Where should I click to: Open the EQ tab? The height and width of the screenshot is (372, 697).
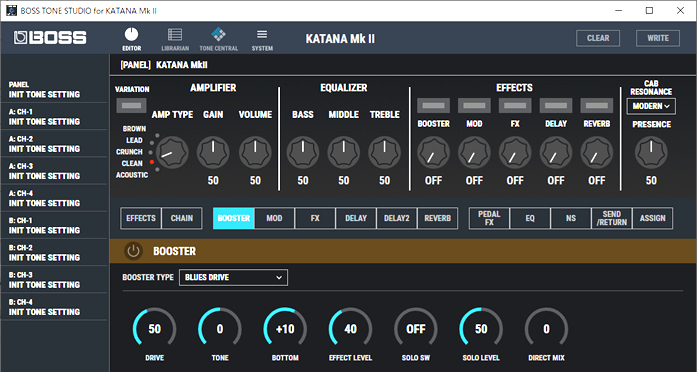pos(530,218)
